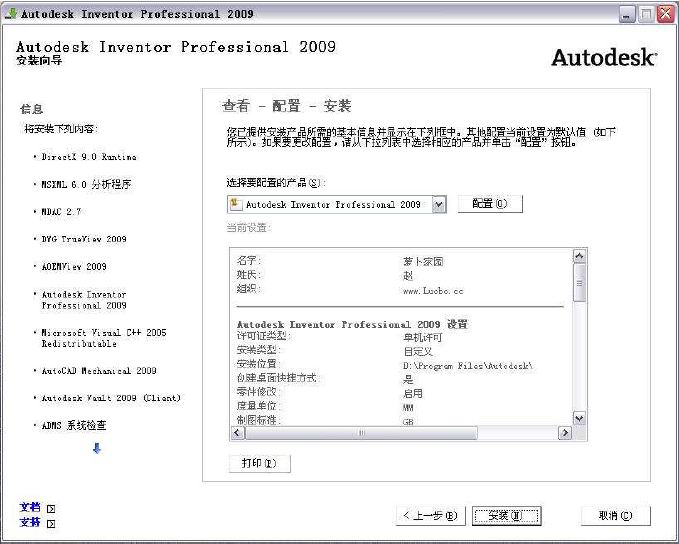Click the 萝卜家园 name value

click(x=423, y=262)
